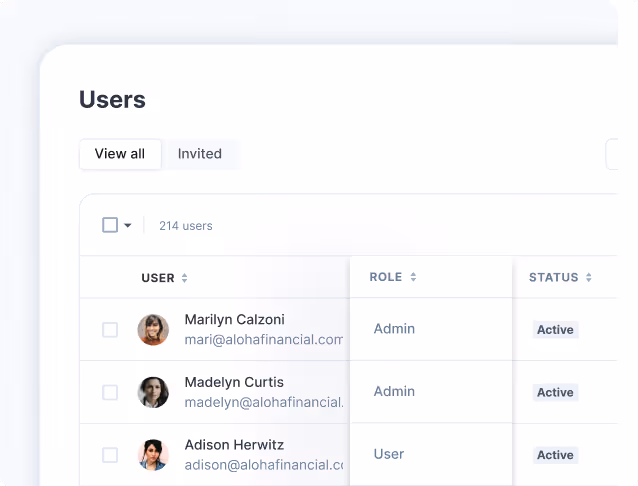Click Active status badge for Adison Herwitz
Image resolution: width=638 pixels, height=486 pixels.
[x=555, y=455]
